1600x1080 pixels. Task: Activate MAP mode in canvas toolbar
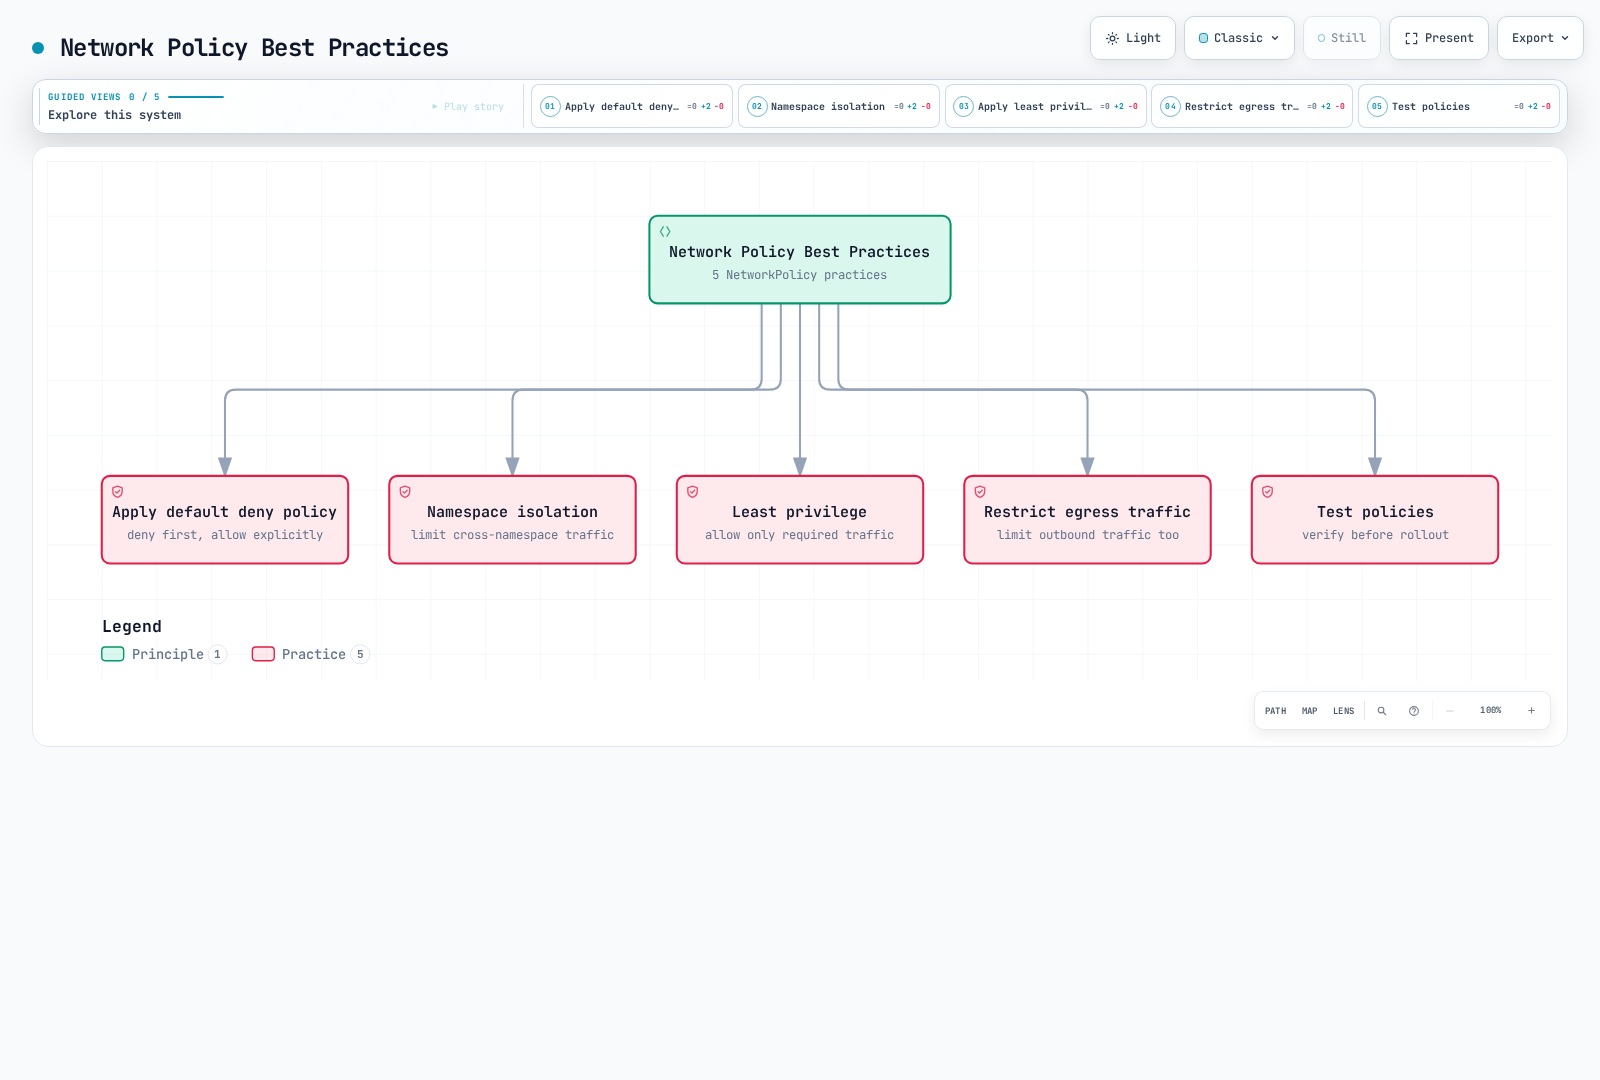(x=1310, y=711)
